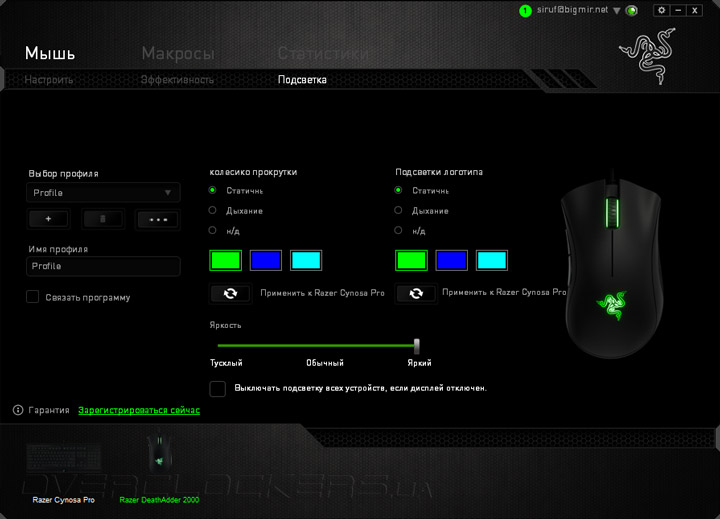
Task: Set brightness to Обычный label
Action: 325,363
